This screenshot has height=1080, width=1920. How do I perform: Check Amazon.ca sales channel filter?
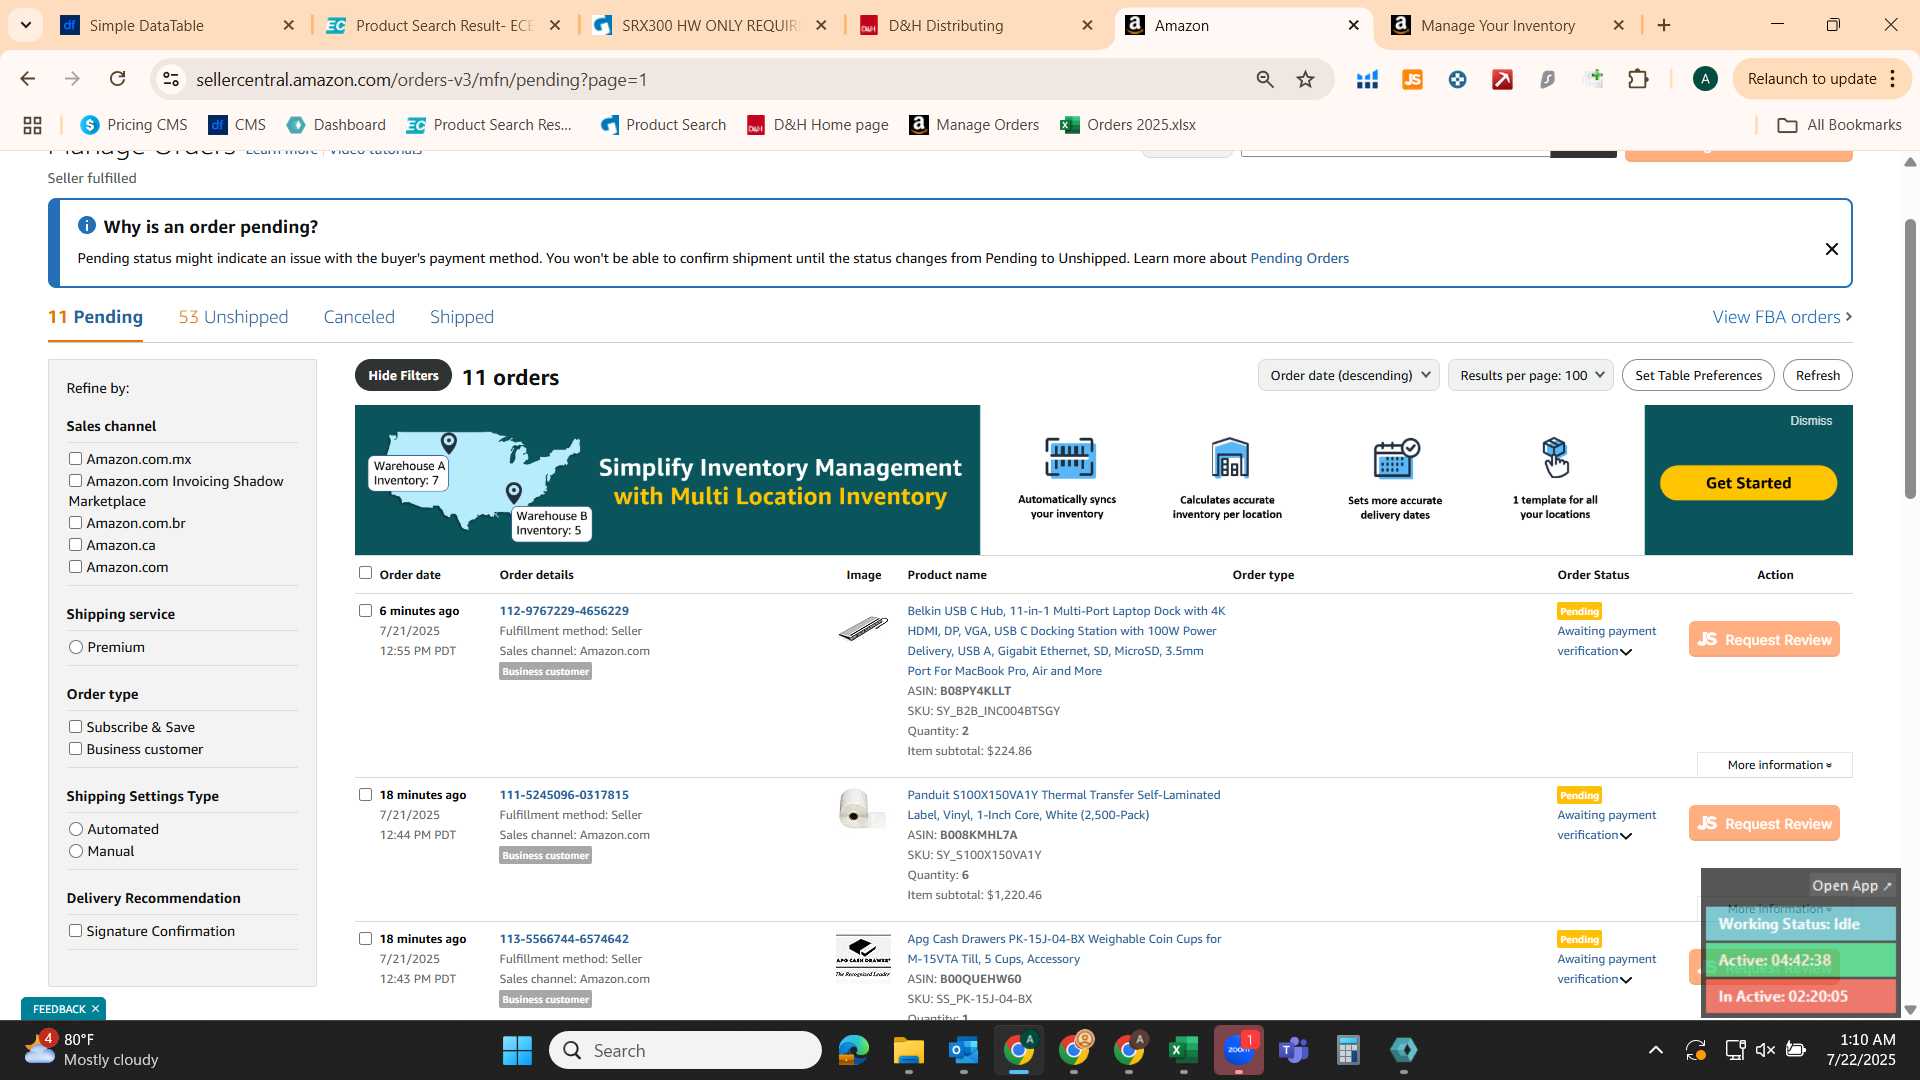(x=75, y=545)
